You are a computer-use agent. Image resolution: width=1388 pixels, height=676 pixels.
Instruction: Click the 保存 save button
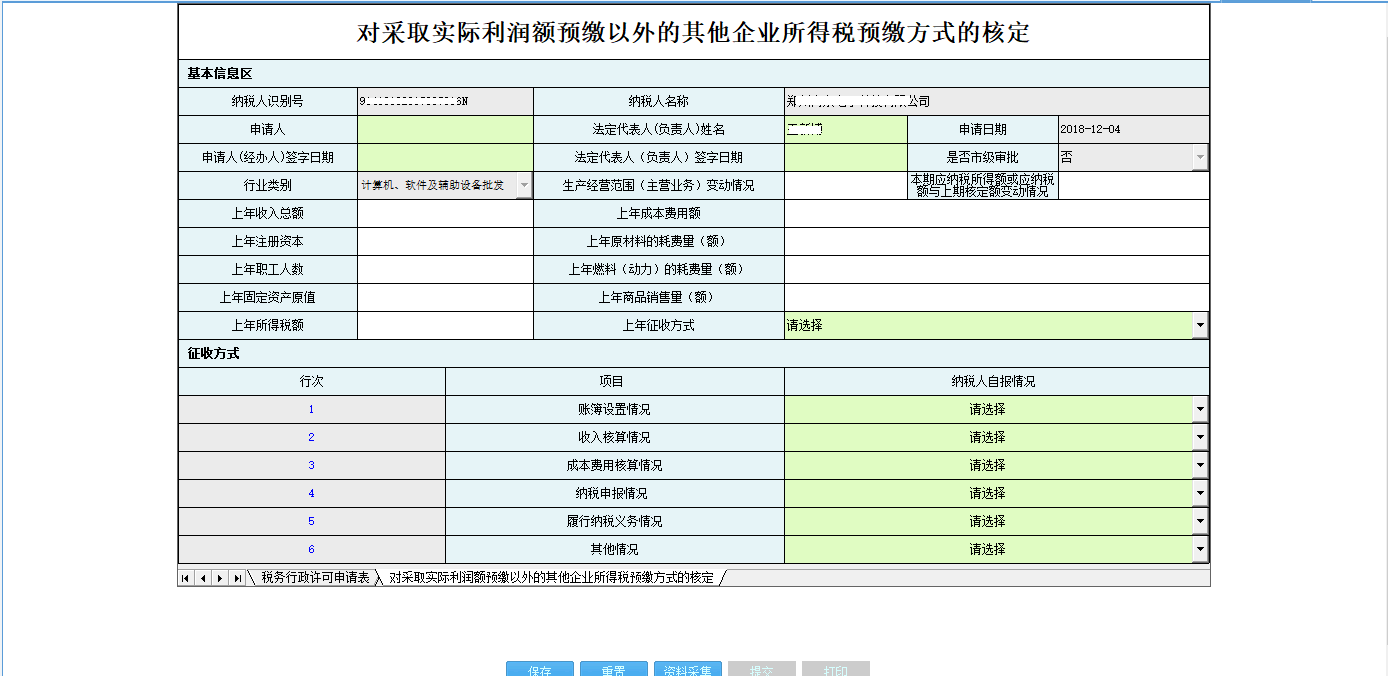539,670
